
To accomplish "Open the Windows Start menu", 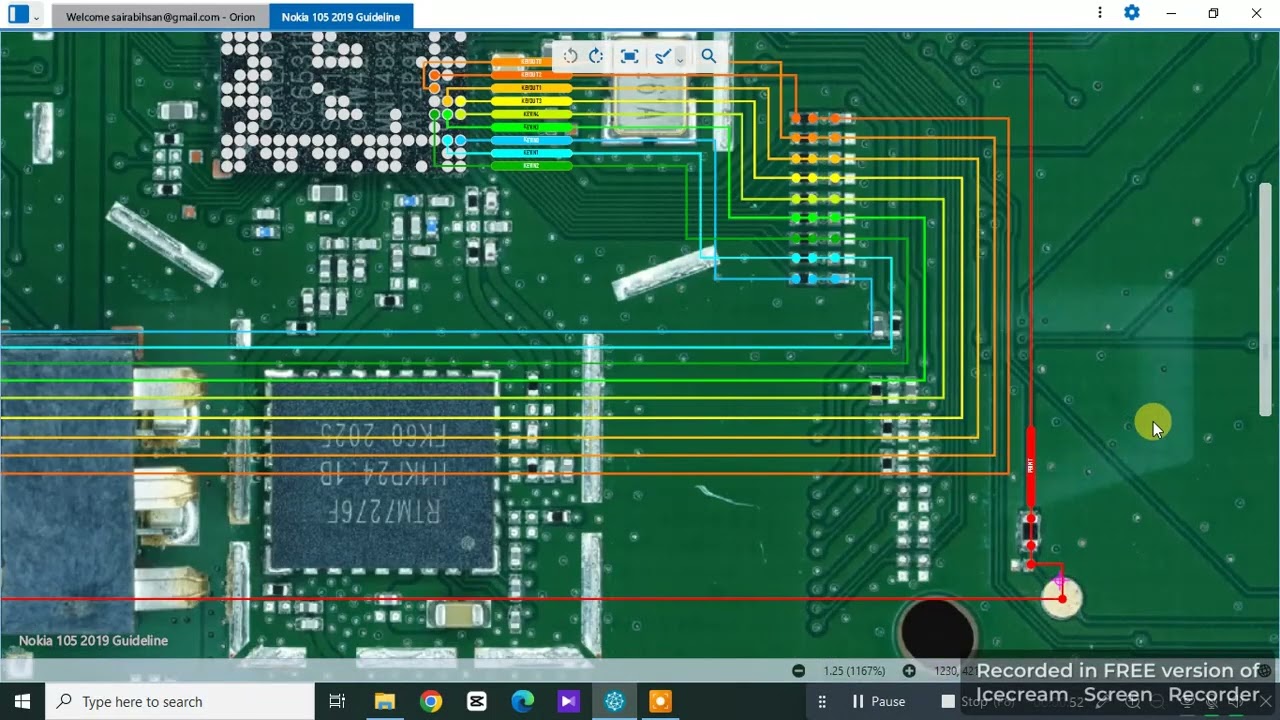I will pos(22,701).
